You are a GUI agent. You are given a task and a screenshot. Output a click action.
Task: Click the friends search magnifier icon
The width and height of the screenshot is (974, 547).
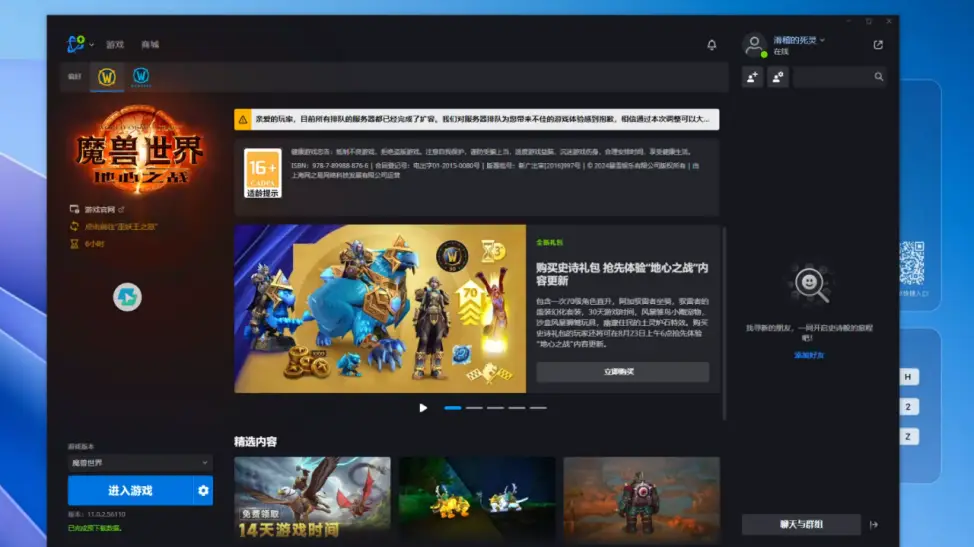tap(878, 77)
